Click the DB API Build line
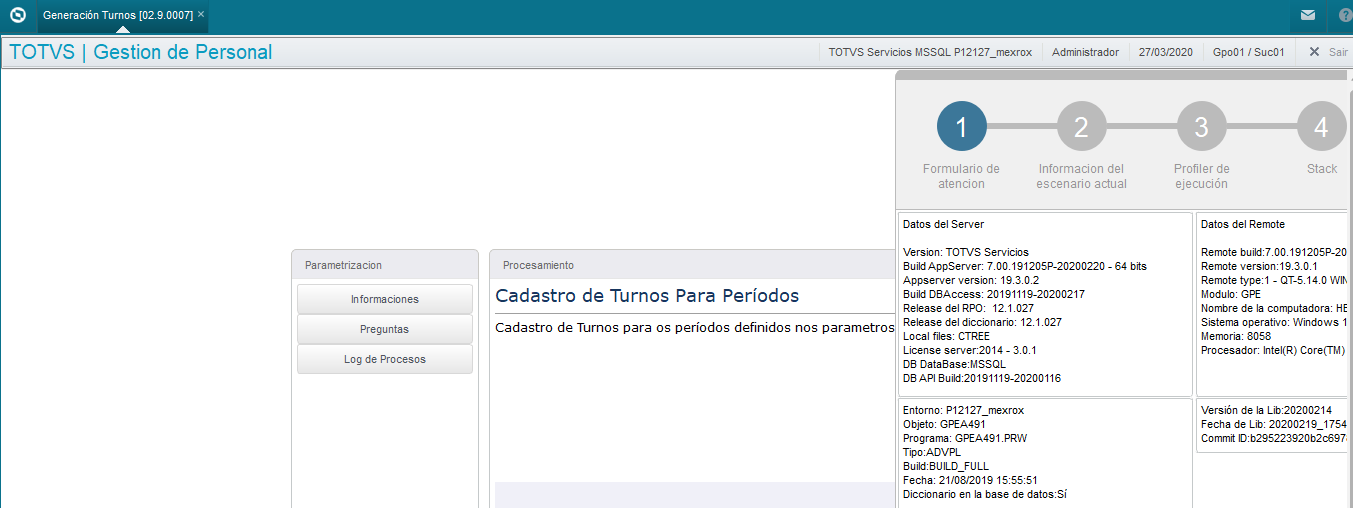The image size is (1353, 508). click(x=982, y=378)
